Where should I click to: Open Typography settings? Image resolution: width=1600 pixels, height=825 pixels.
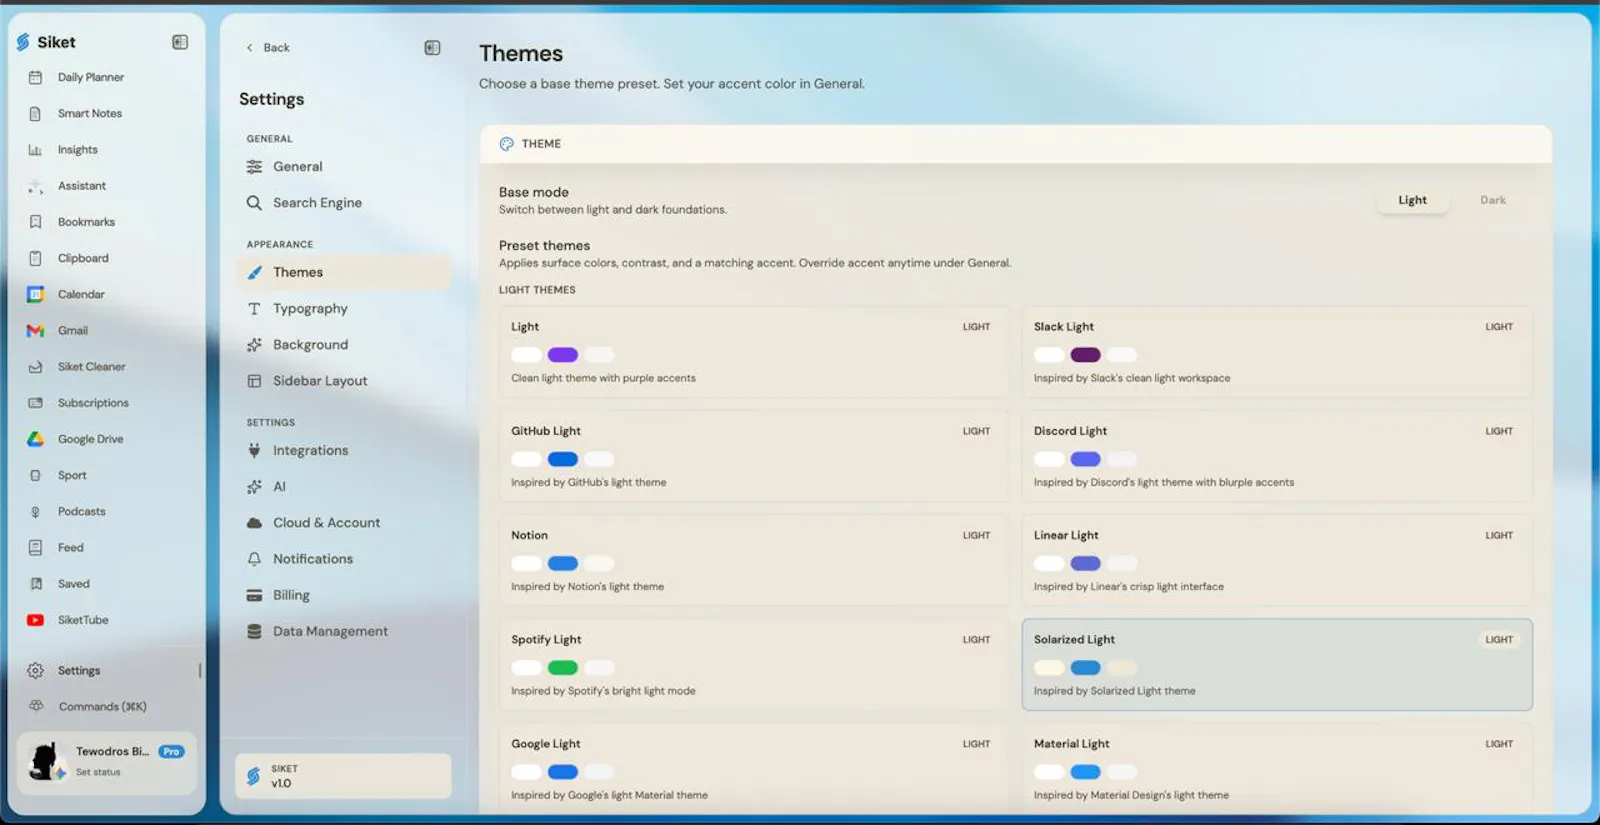click(343, 309)
